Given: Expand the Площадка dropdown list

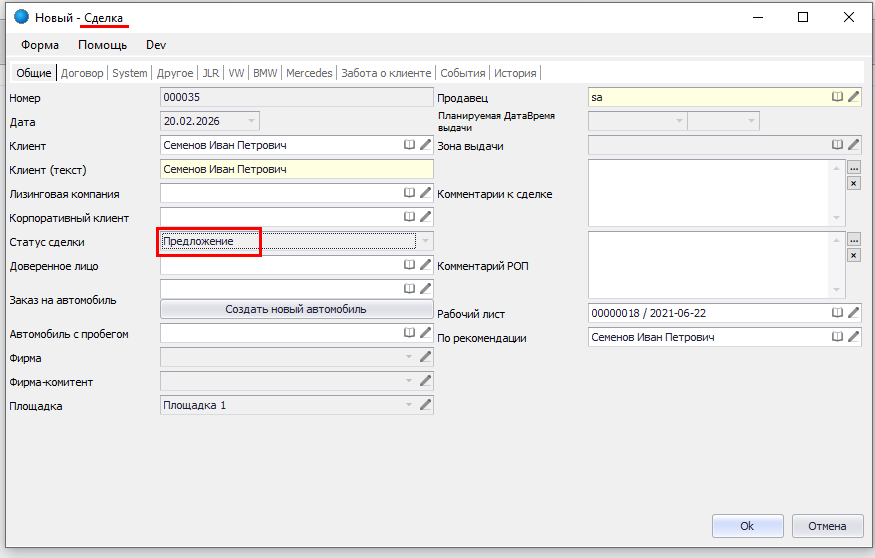Looking at the screenshot, I should coord(408,405).
